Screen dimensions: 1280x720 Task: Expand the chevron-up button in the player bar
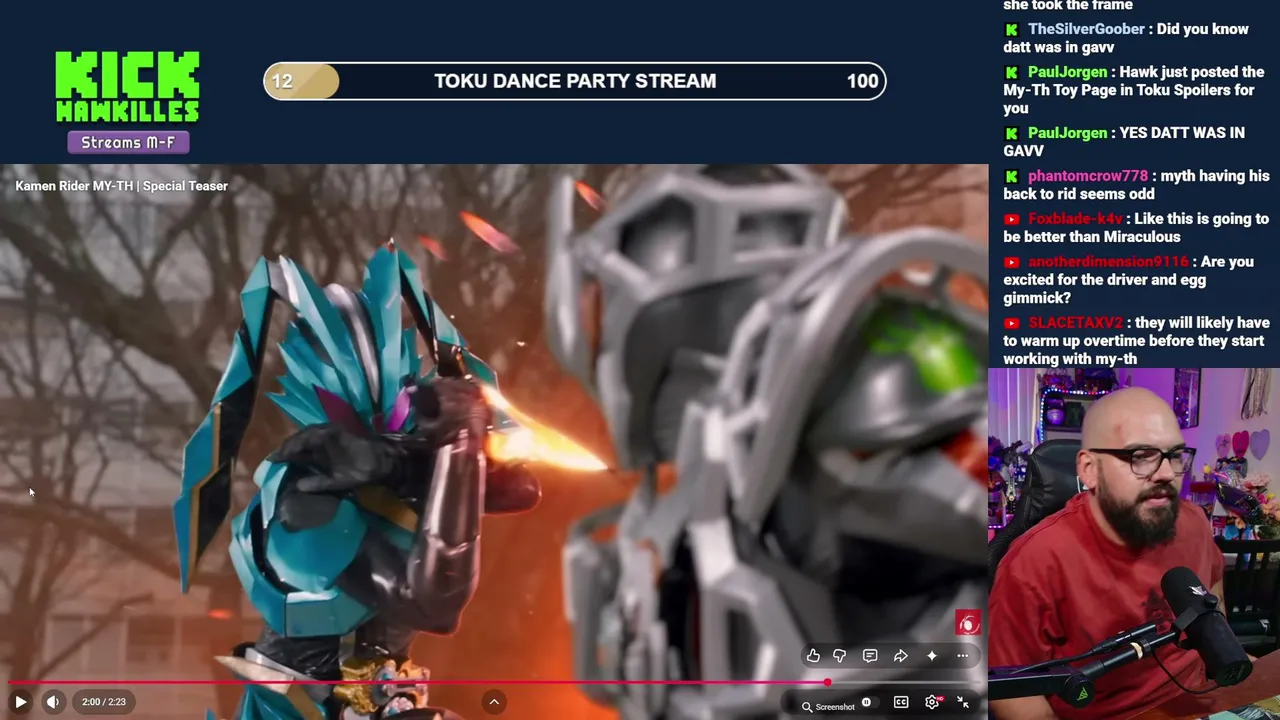[494, 702]
